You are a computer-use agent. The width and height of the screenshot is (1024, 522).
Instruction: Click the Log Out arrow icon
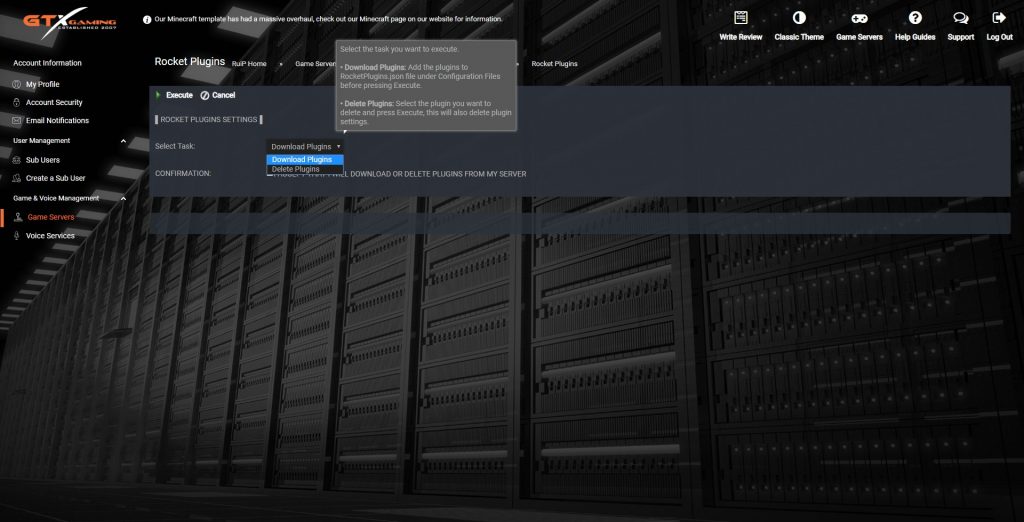[999, 18]
